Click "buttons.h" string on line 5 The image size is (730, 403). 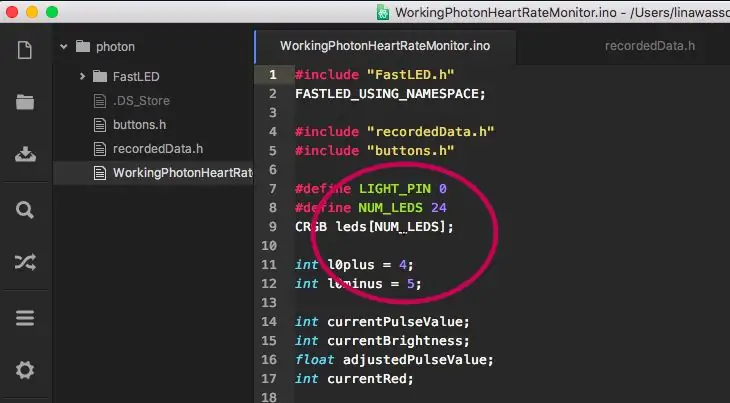(411, 151)
